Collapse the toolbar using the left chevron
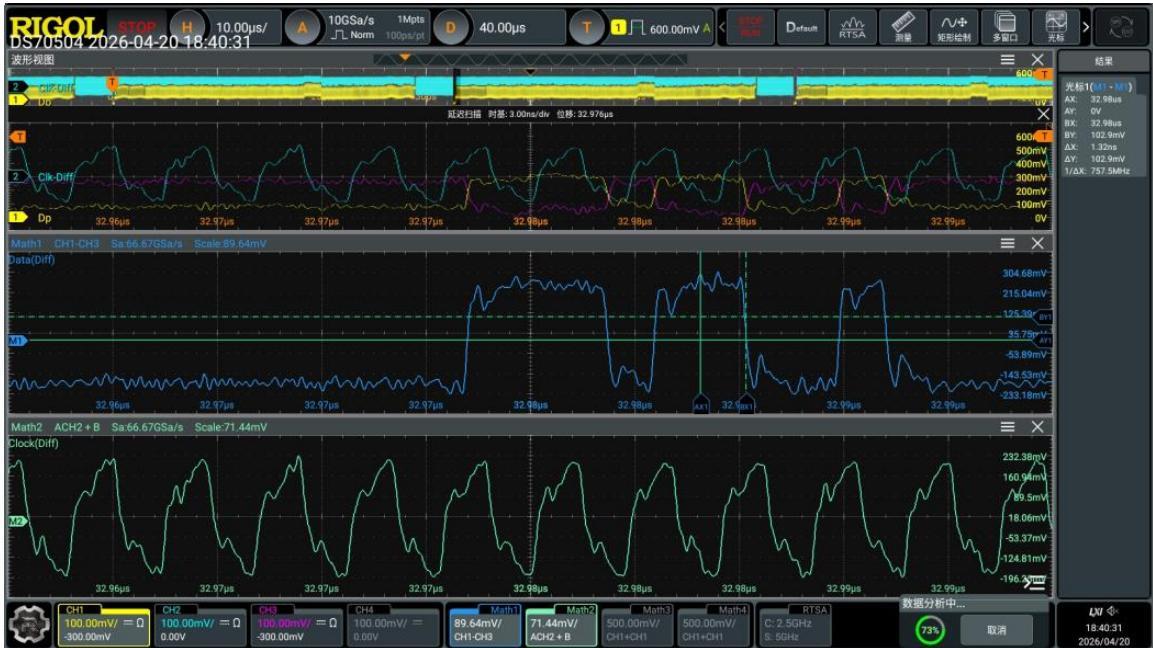 click(x=722, y=27)
